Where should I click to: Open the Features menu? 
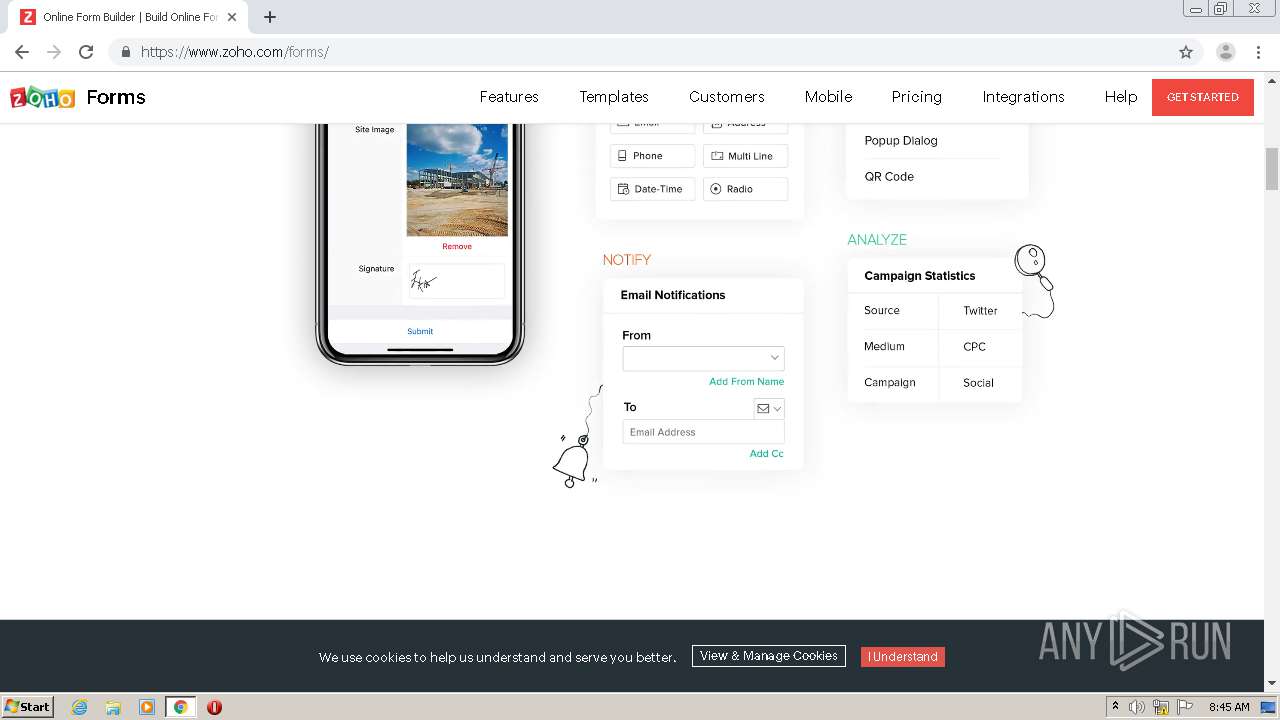point(509,97)
